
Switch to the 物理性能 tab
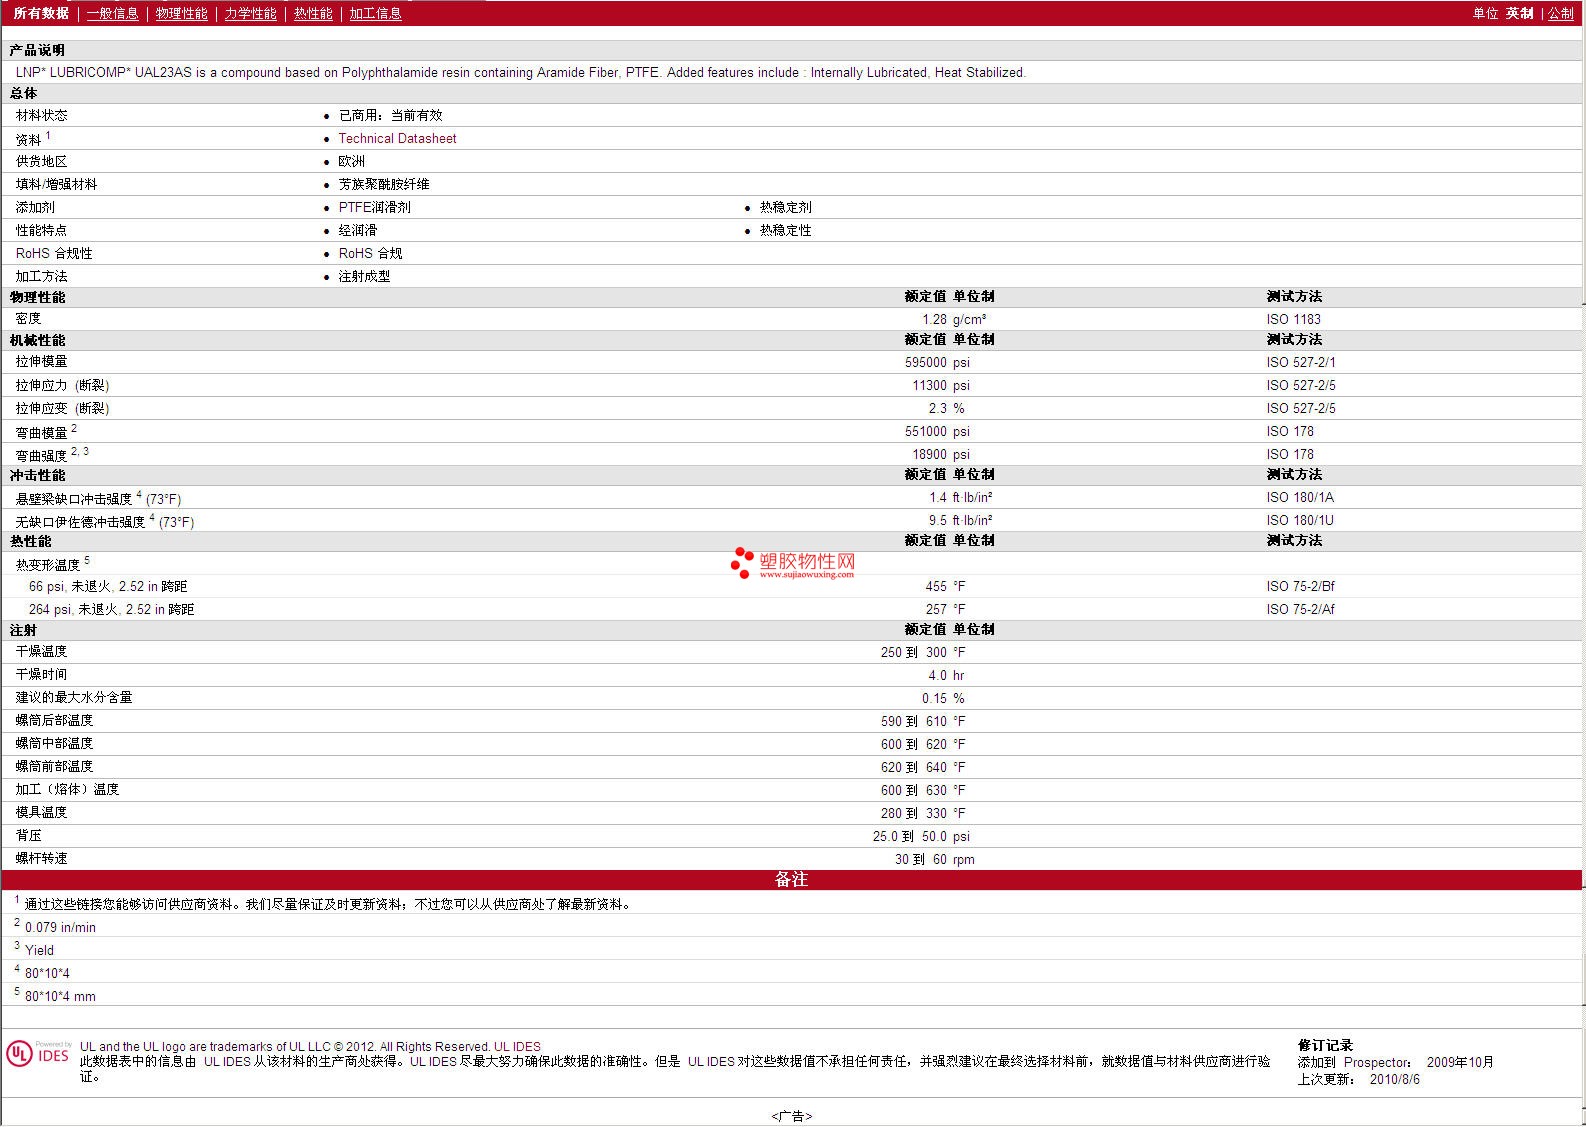tap(181, 13)
